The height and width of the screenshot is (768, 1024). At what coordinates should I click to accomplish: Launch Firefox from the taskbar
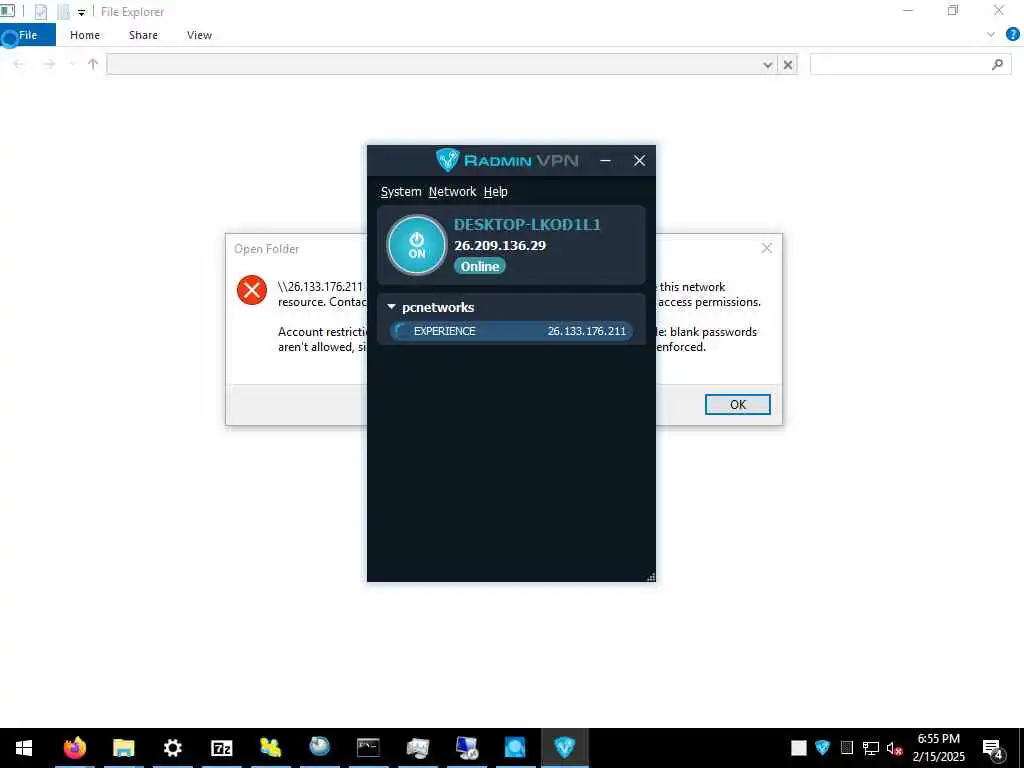coord(74,748)
